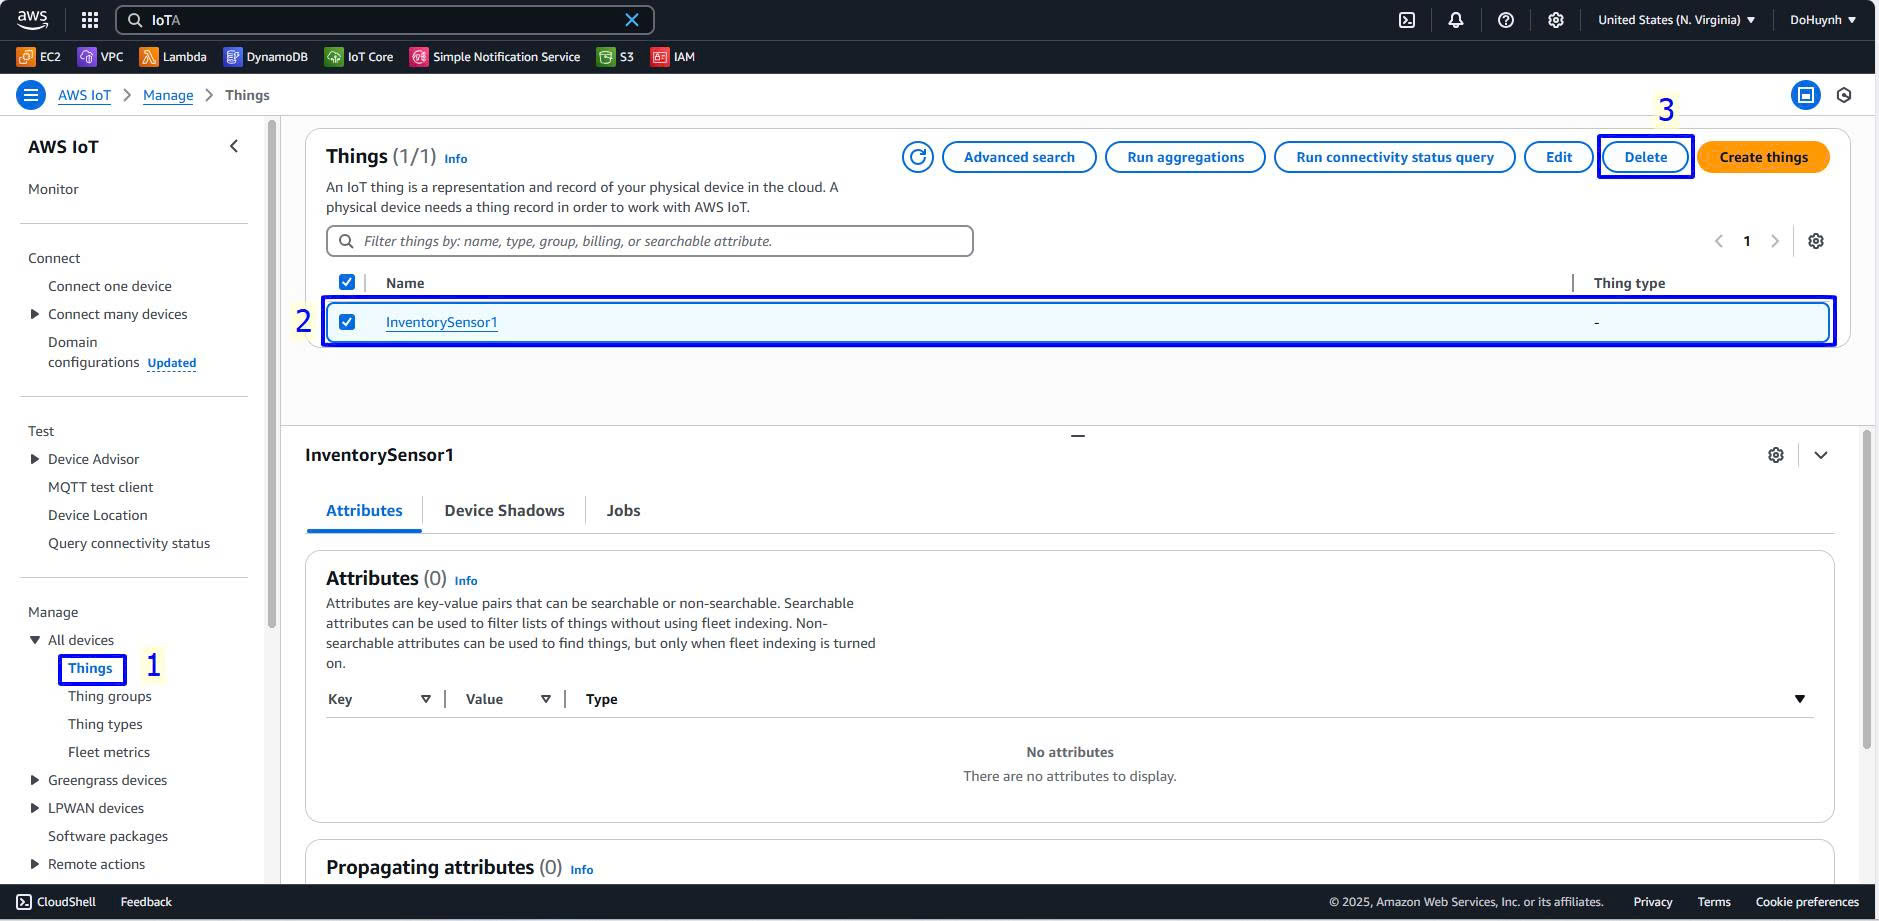
Task: Expand Connect many devices section
Action: tap(35, 314)
